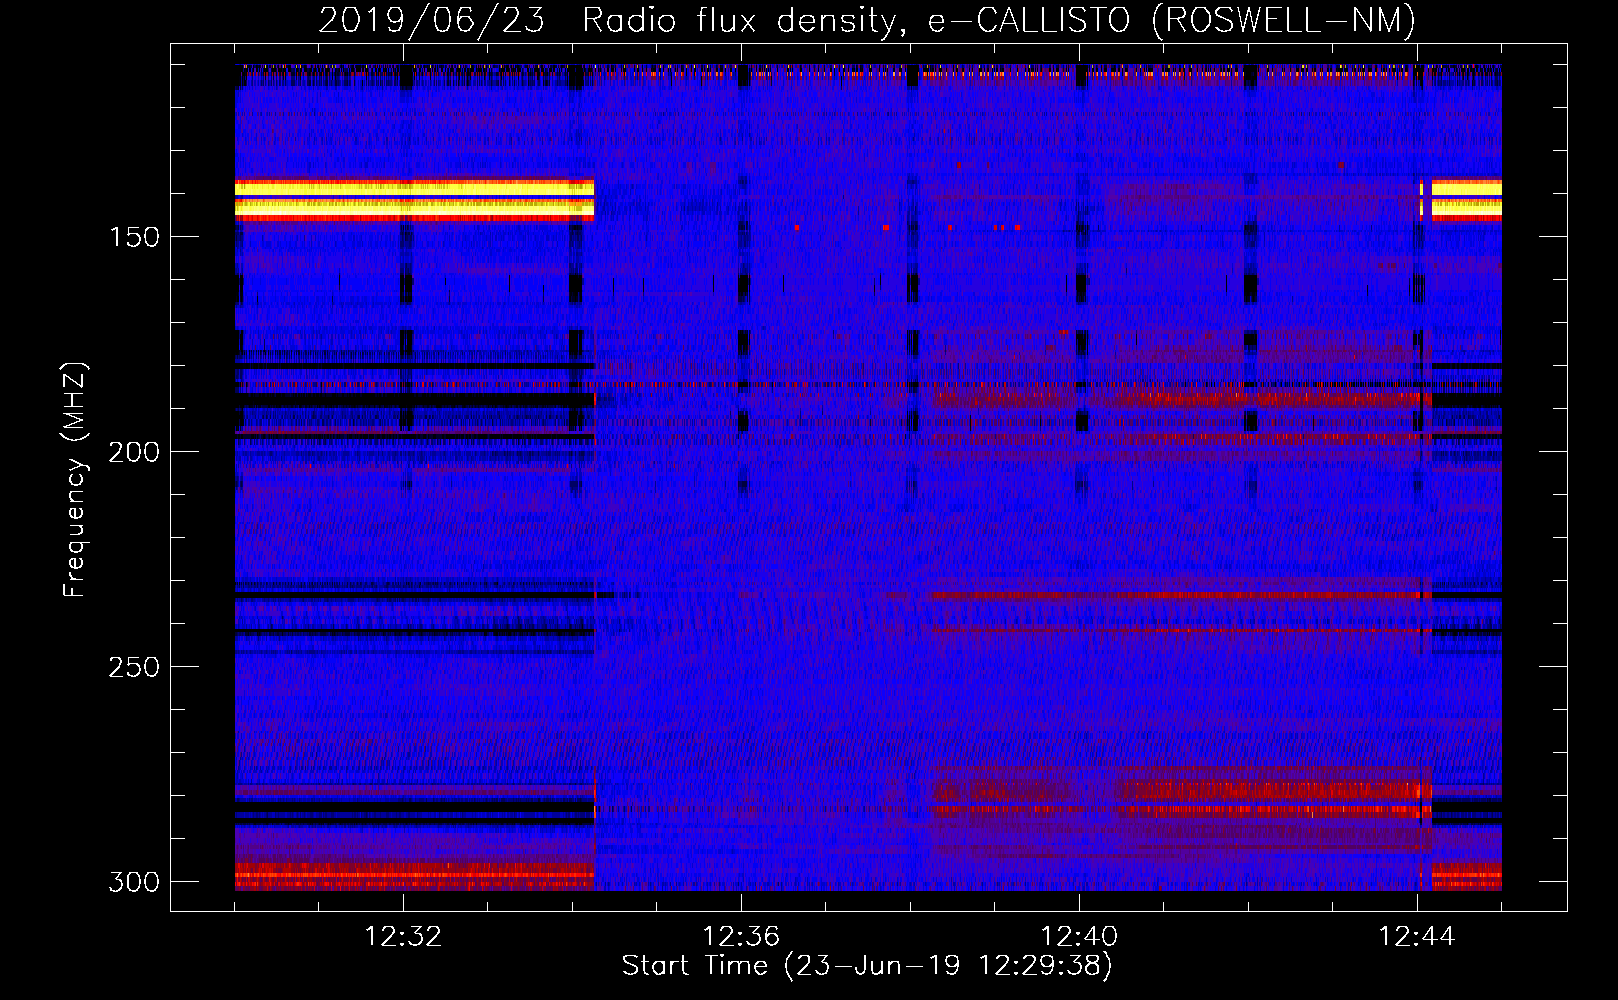Click the bright yellow band near 140 MHz on the left side

click(x=414, y=199)
